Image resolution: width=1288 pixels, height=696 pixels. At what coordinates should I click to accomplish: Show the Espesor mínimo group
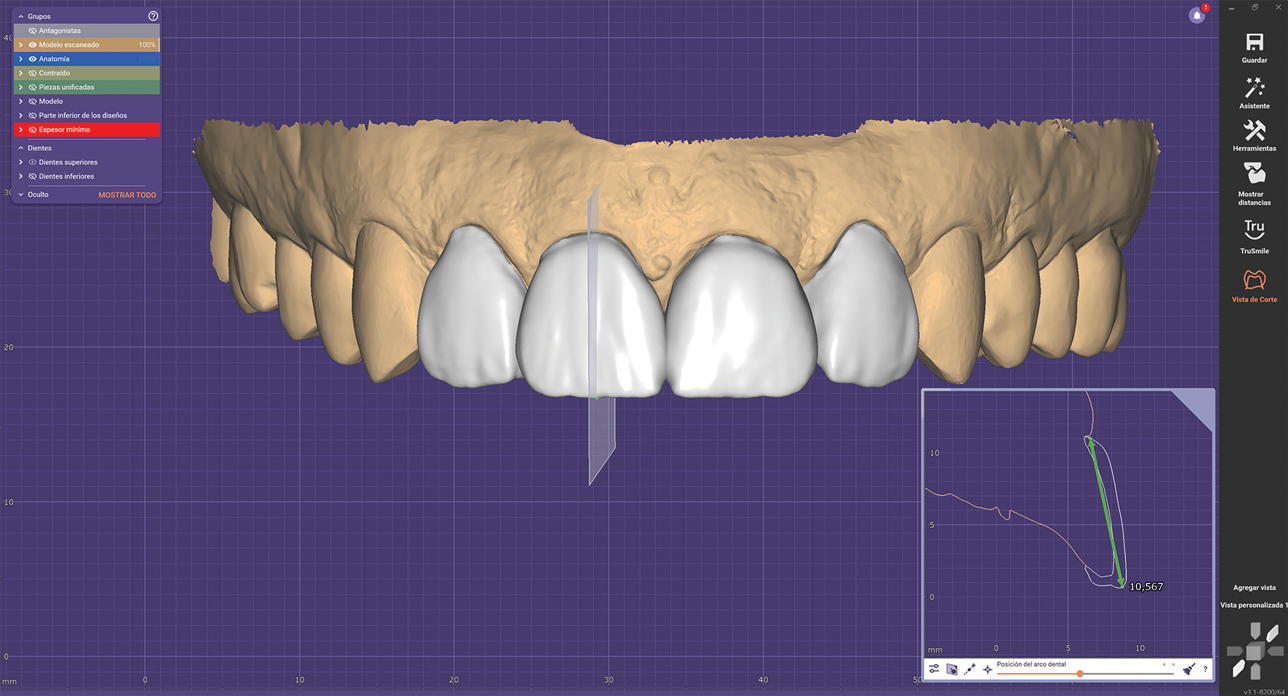(x=33, y=130)
